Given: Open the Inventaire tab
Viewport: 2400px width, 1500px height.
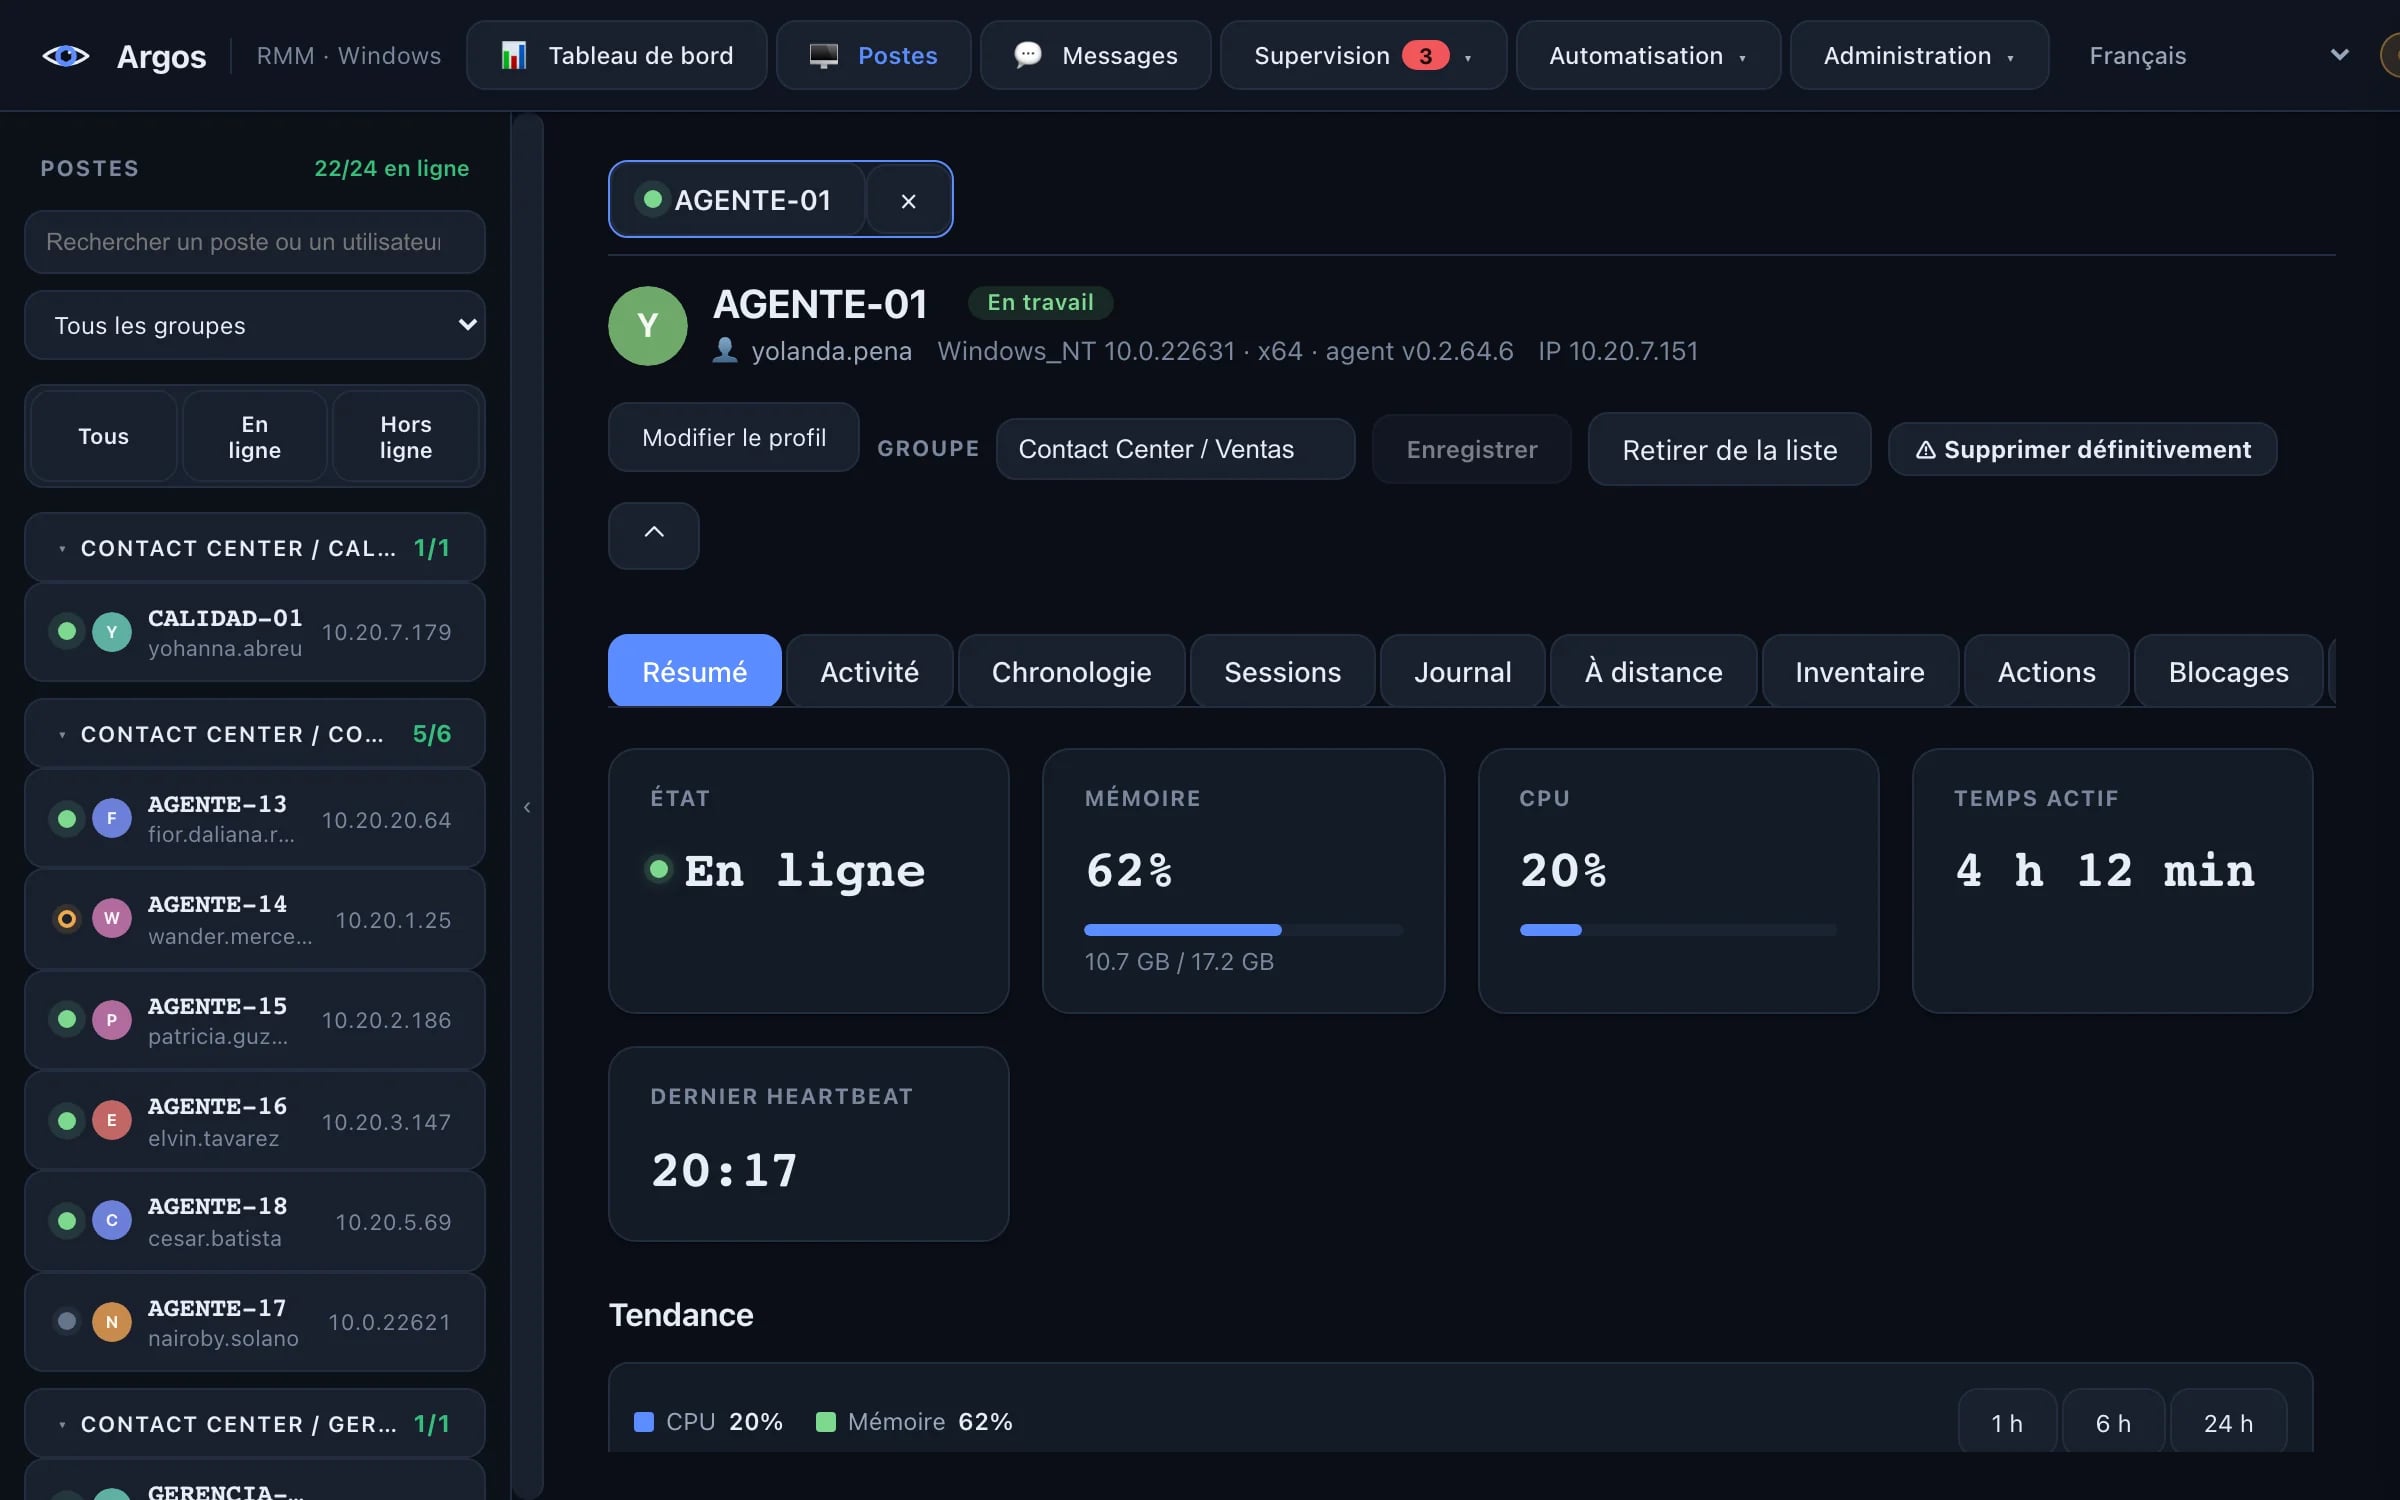Looking at the screenshot, I should point(1859,671).
